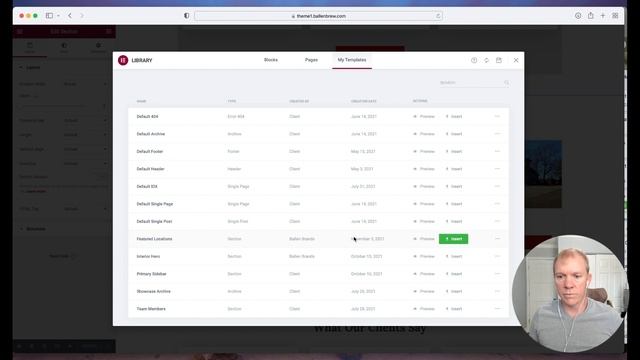Viewport: 640px width, 360px height.
Task: Open more options for Default Single Page
Action: pos(497,204)
